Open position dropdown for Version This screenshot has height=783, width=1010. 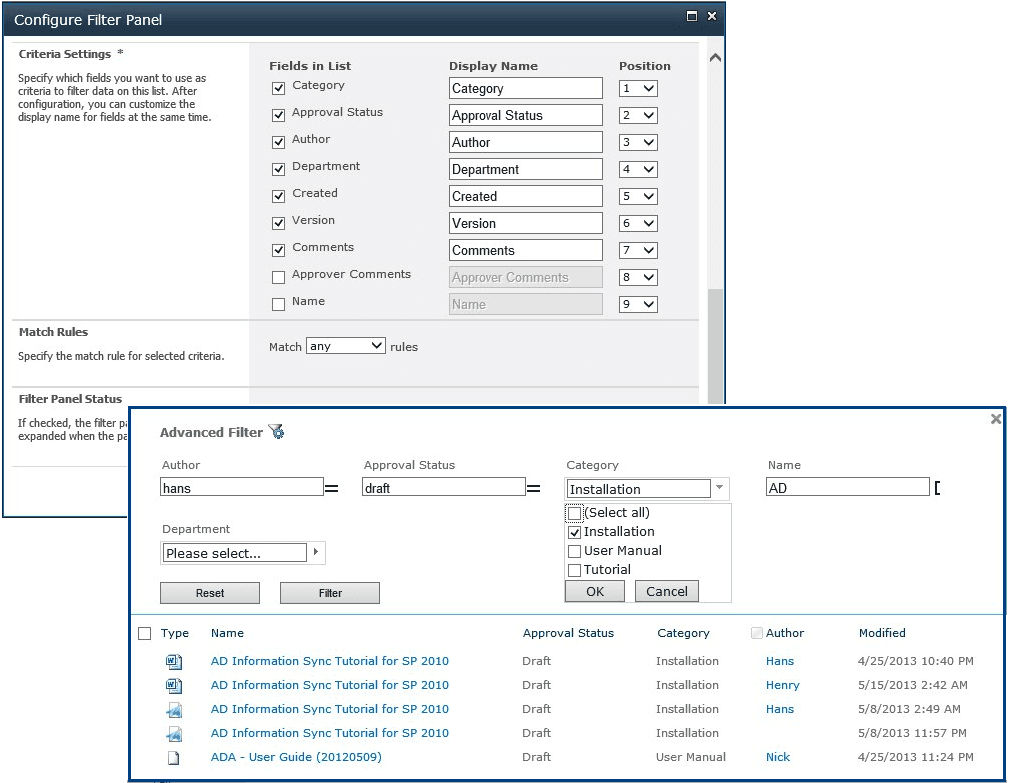pyautogui.click(x=638, y=223)
